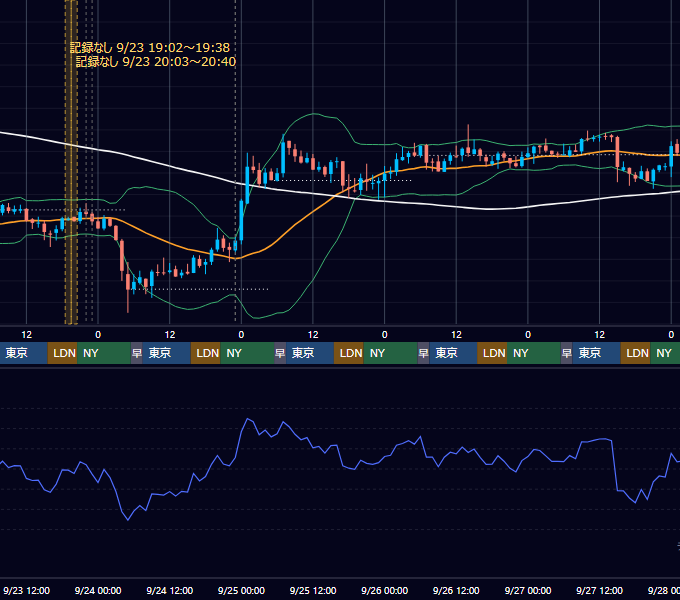
Task: Click the 東京 session block on 9/26
Action: click(x=453, y=353)
